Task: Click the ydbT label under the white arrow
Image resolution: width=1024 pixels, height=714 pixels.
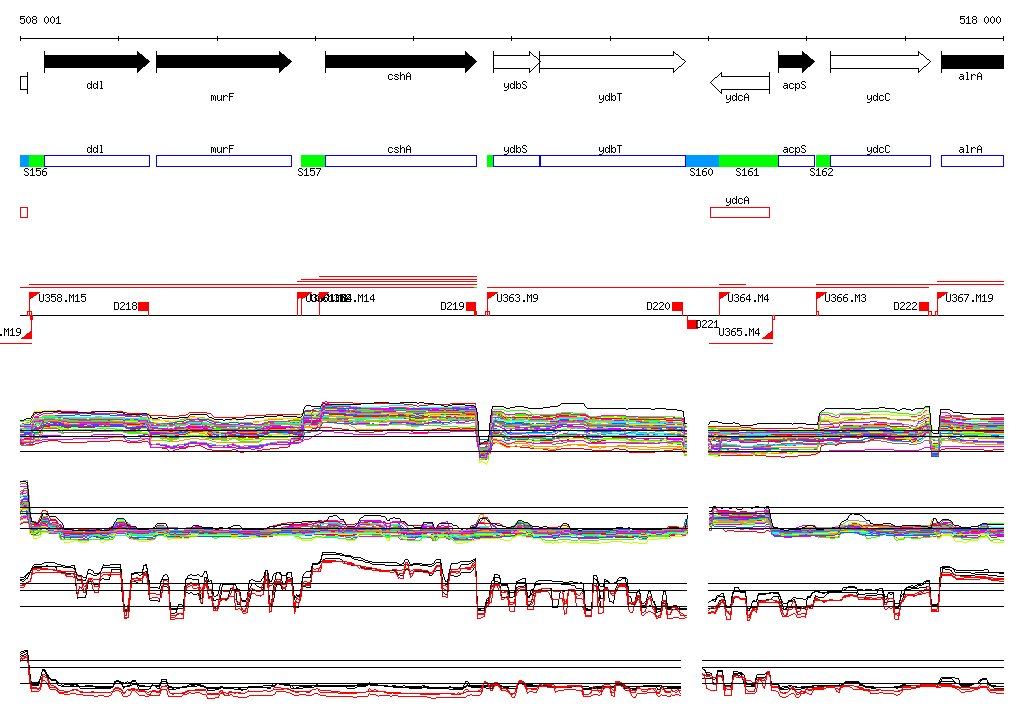Action: tap(611, 97)
